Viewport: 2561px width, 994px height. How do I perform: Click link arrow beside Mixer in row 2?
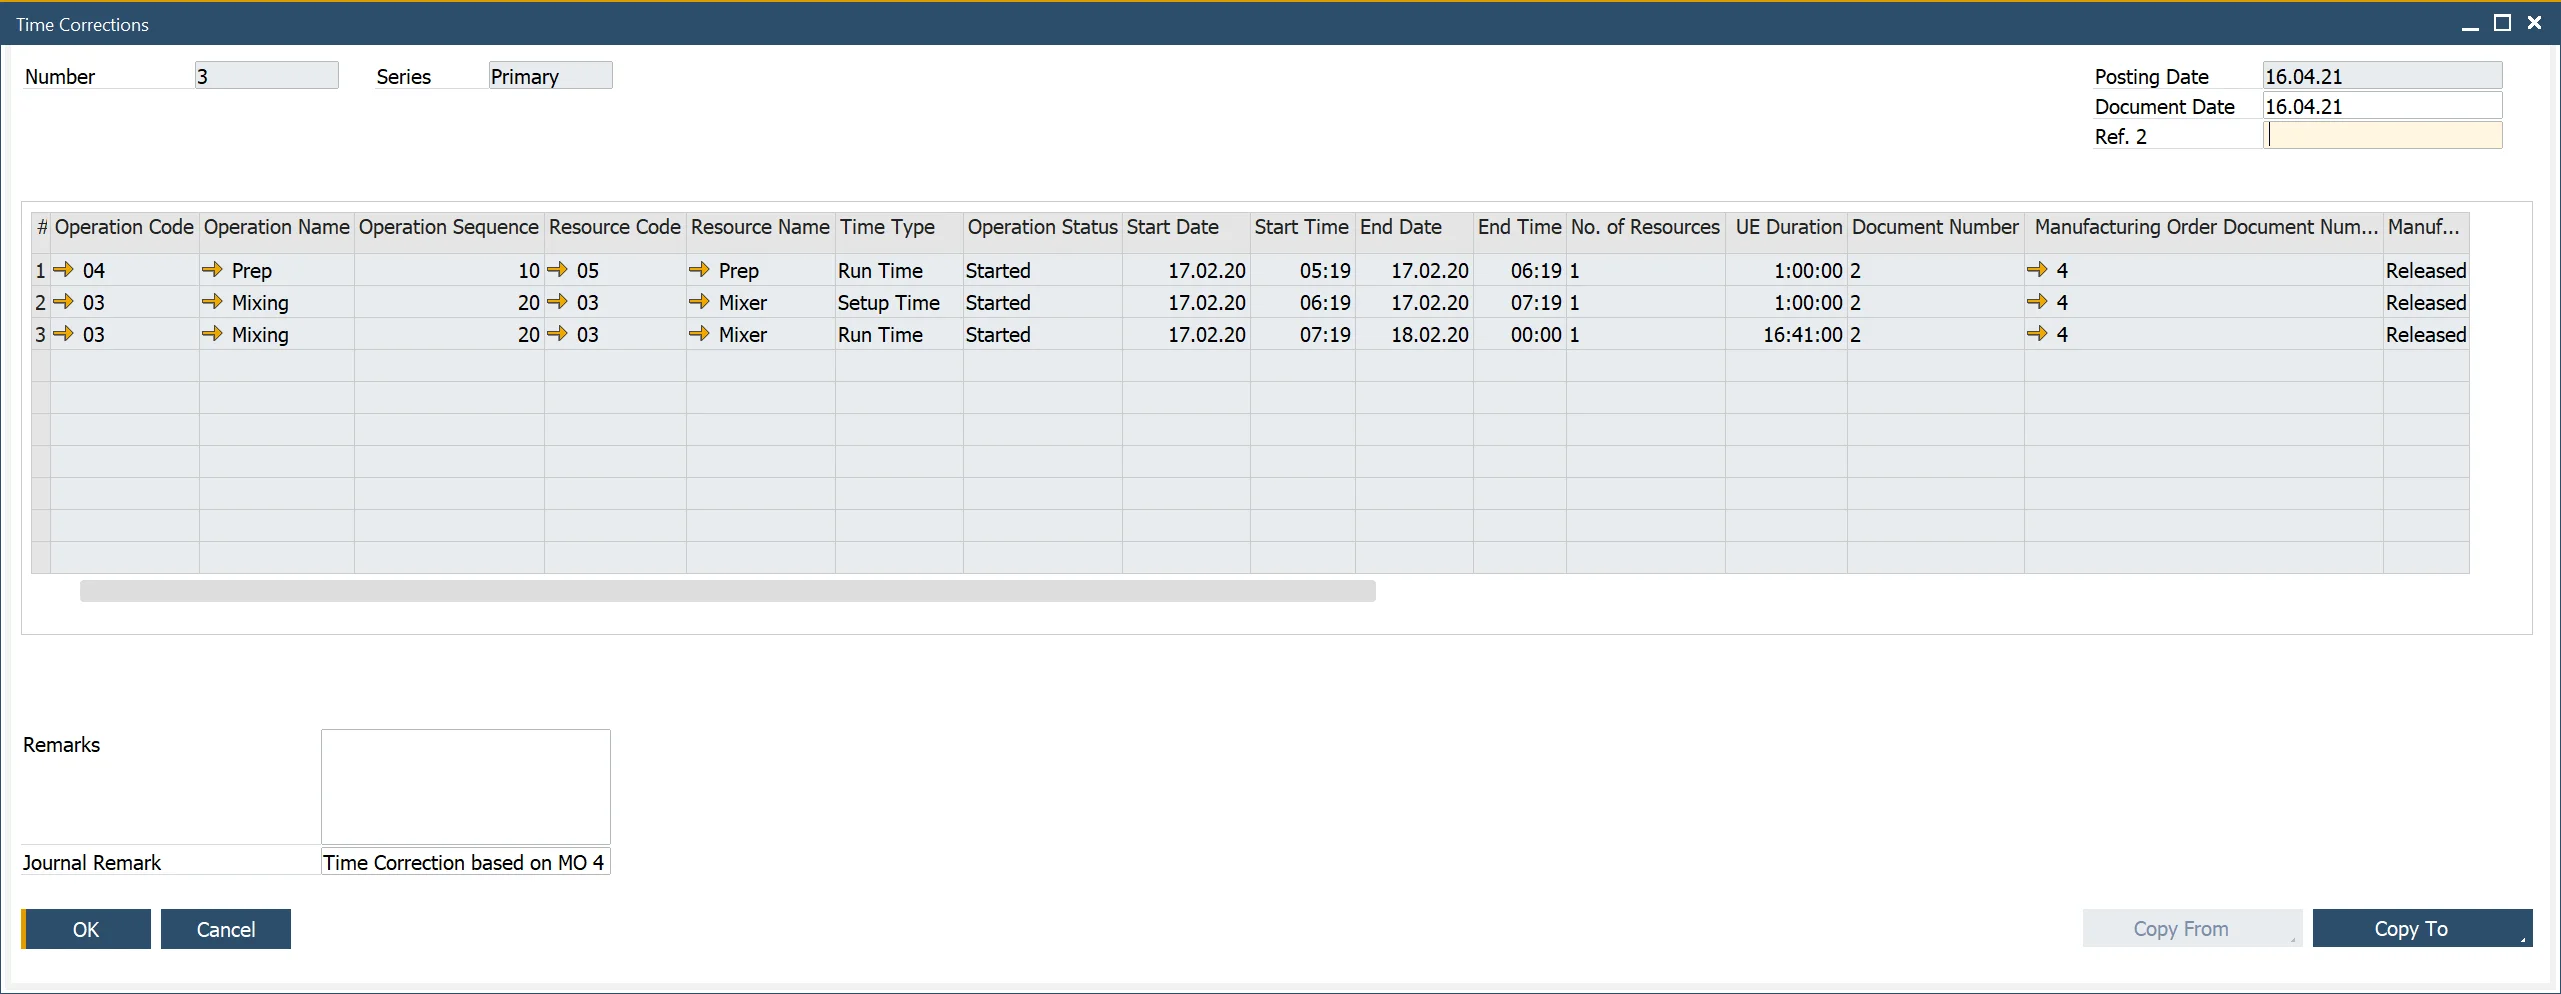click(x=699, y=302)
